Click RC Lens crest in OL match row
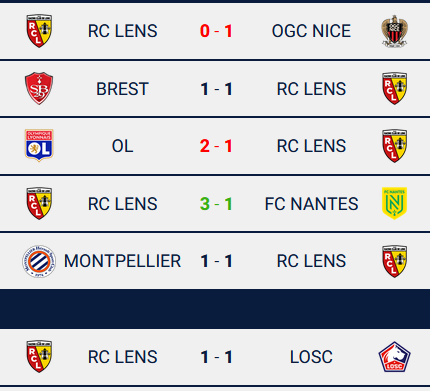The height and width of the screenshot is (391, 430). click(x=394, y=146)
